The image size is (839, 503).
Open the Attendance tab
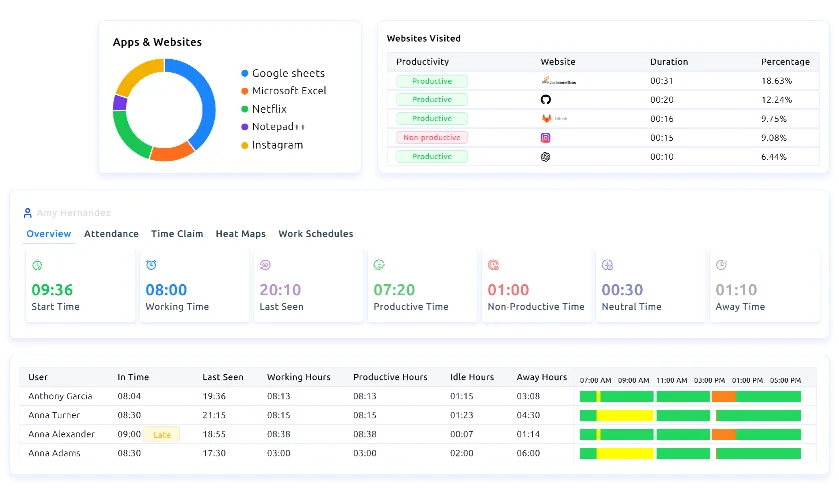click(x=111, y=234)
